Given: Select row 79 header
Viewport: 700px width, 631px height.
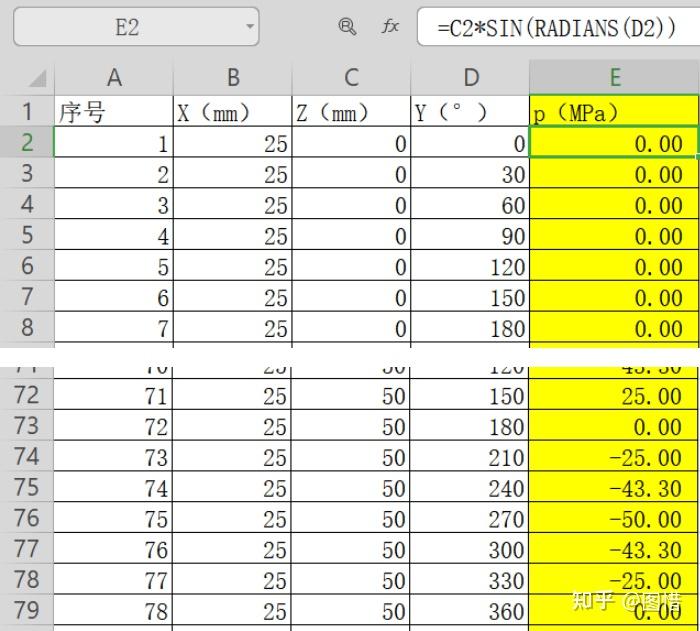Looking at the screenshot, I should point(27,610).
